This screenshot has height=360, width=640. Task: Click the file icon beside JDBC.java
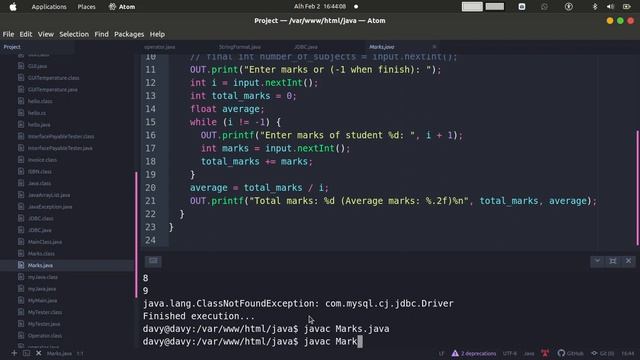(x=21, y=230)
